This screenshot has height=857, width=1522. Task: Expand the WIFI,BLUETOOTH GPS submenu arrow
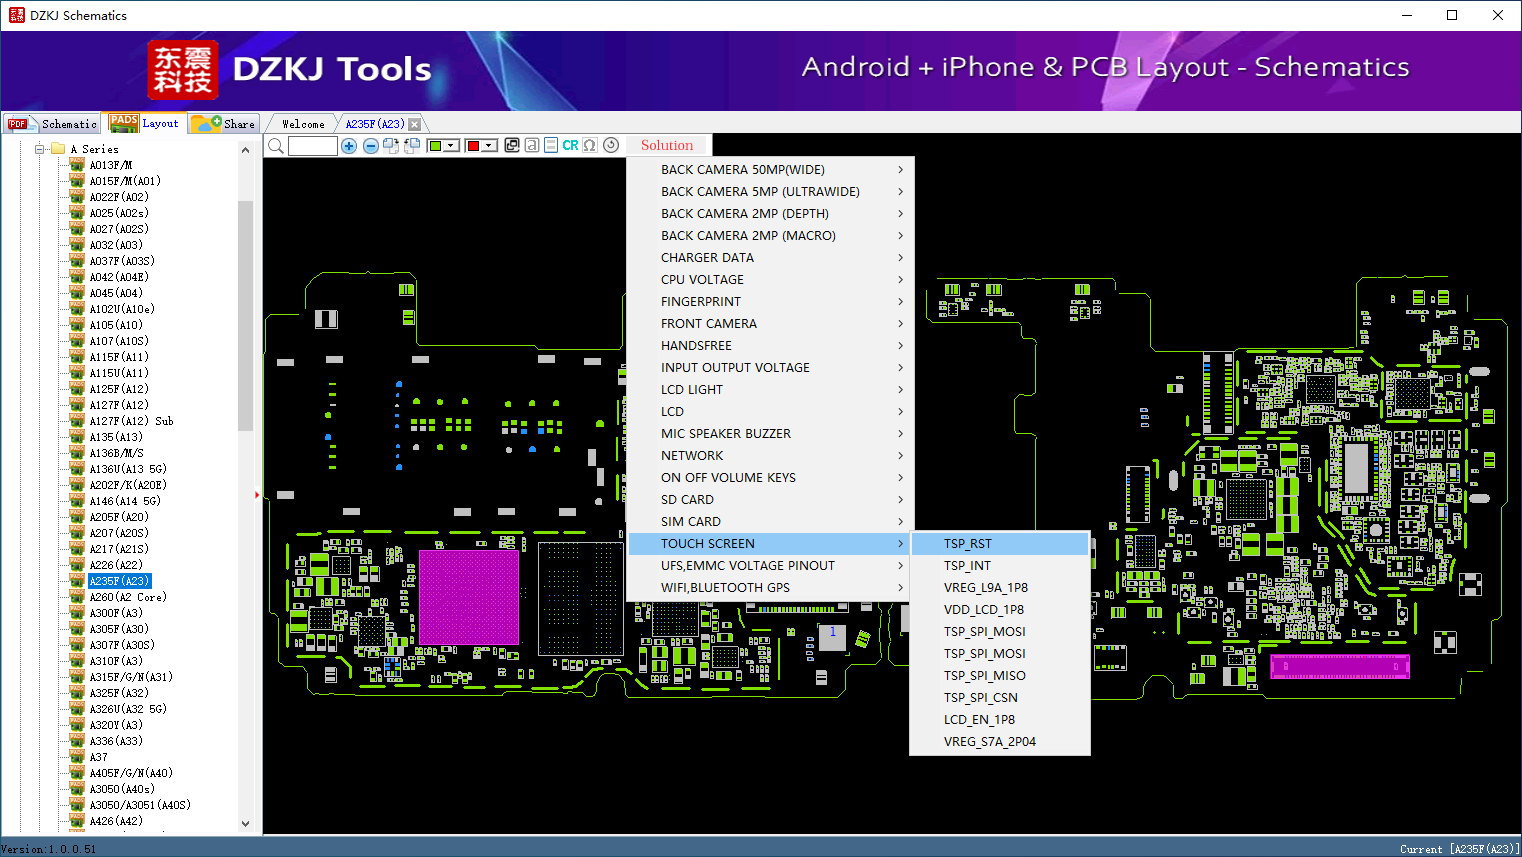pos(900,588)
